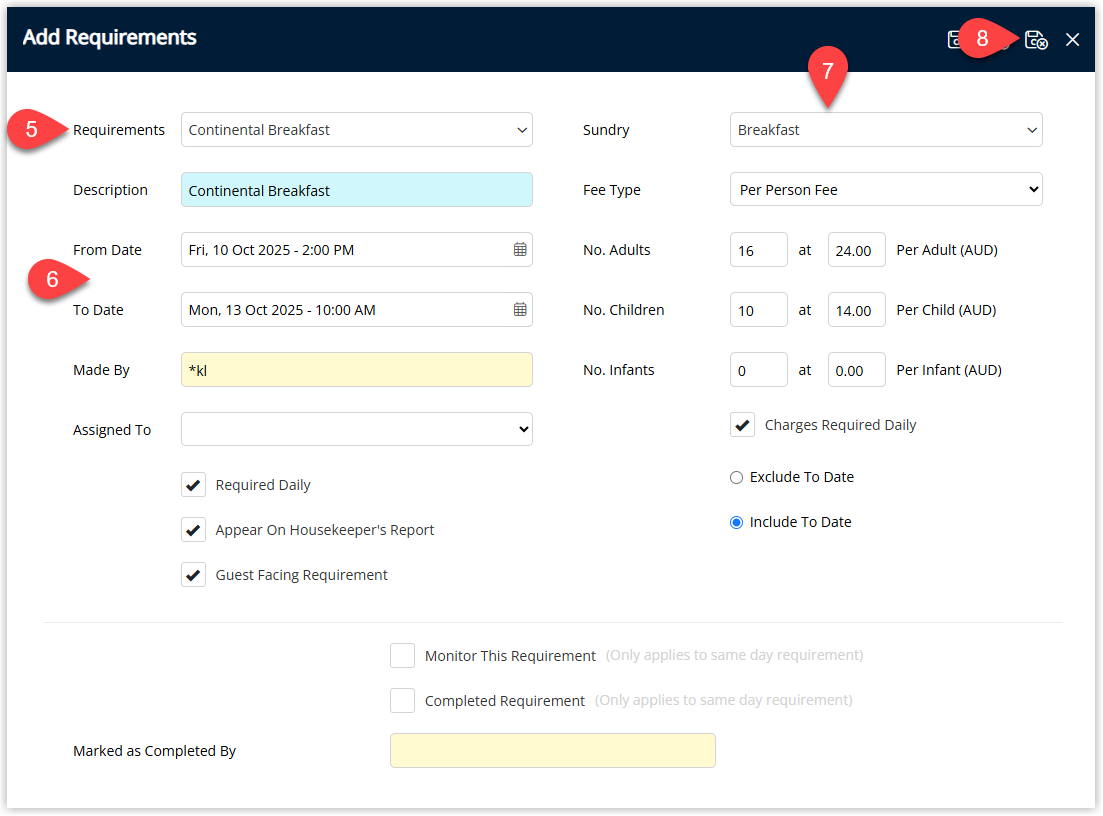Click the No. Children quantity field

tap(758, 310)
